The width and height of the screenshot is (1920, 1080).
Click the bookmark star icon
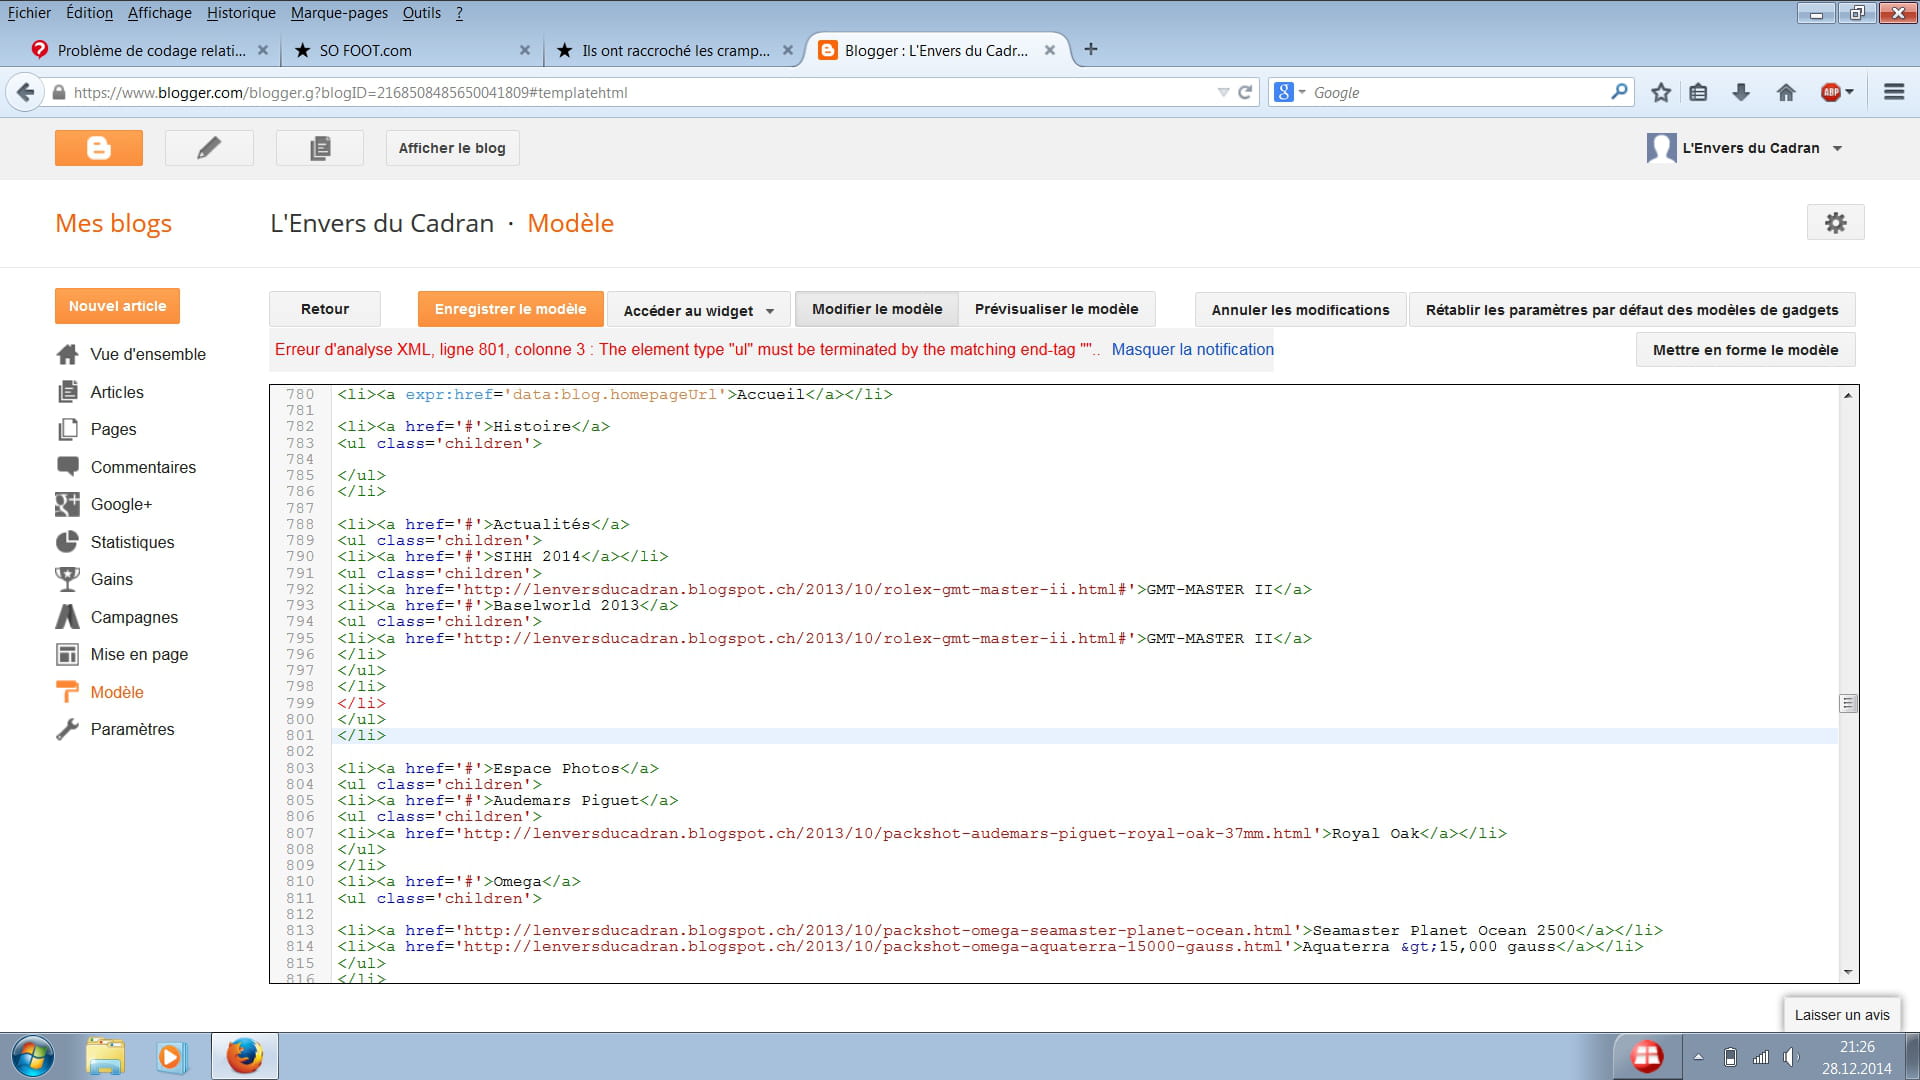pyautogui.click(x=1661, y=92)
